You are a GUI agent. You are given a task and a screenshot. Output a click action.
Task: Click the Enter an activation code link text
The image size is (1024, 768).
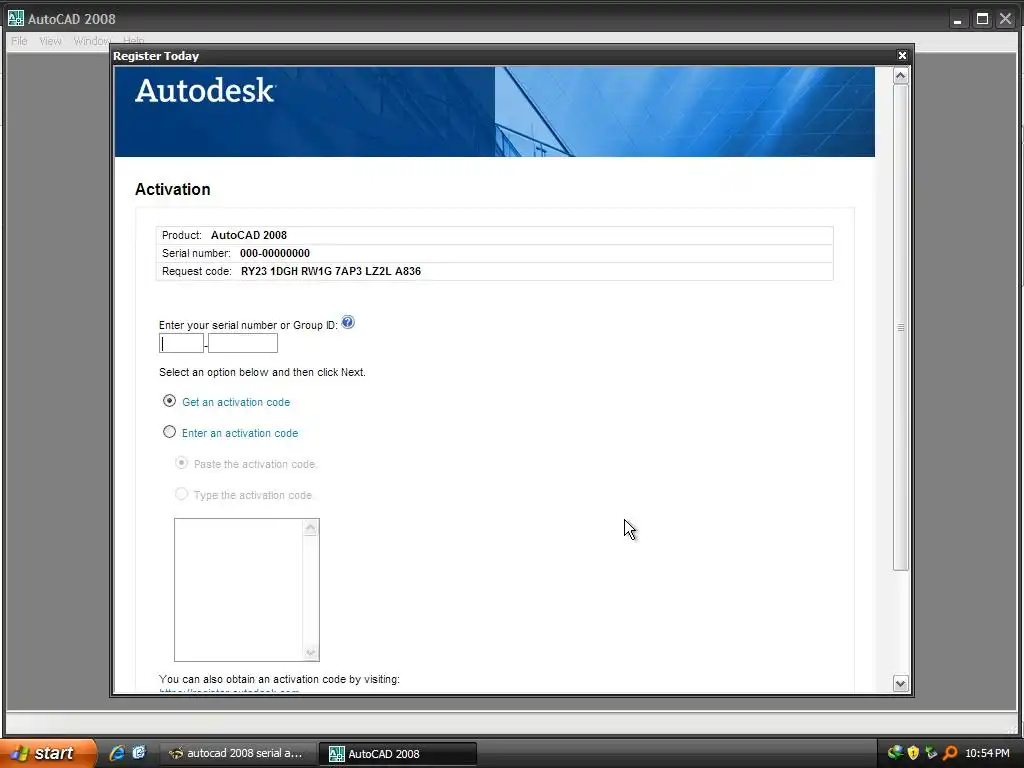240,433
